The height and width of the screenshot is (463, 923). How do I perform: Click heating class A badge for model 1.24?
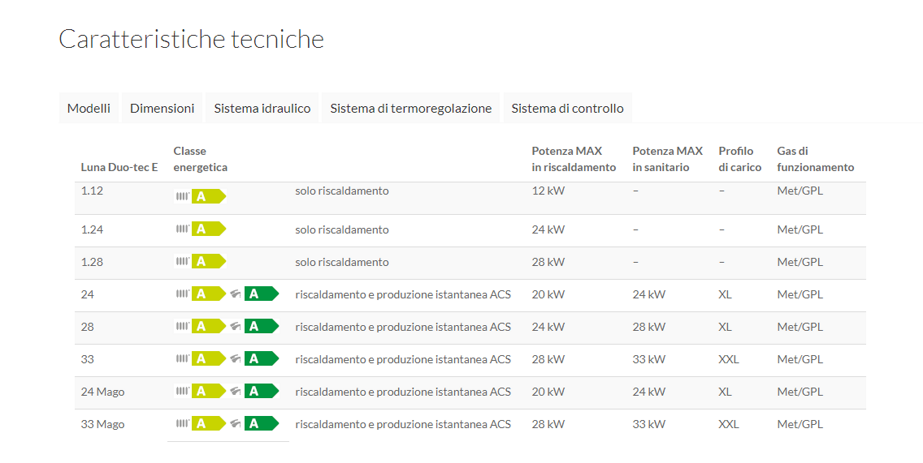tap(208, 229)
